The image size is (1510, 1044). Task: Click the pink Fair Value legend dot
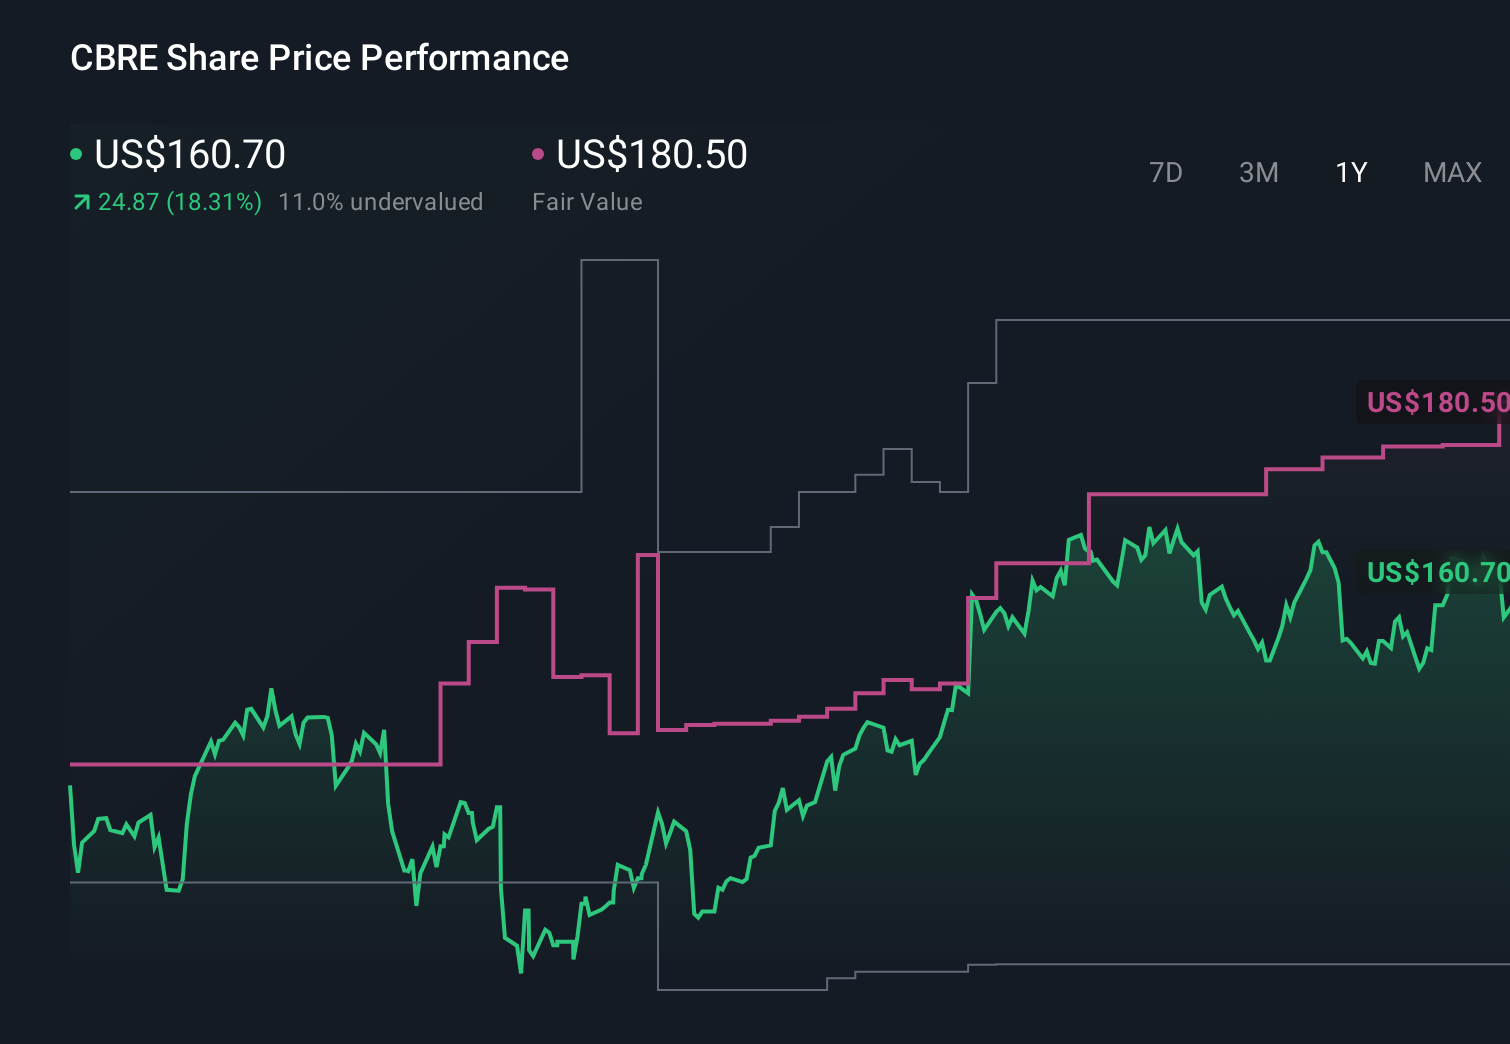point(538,154)
